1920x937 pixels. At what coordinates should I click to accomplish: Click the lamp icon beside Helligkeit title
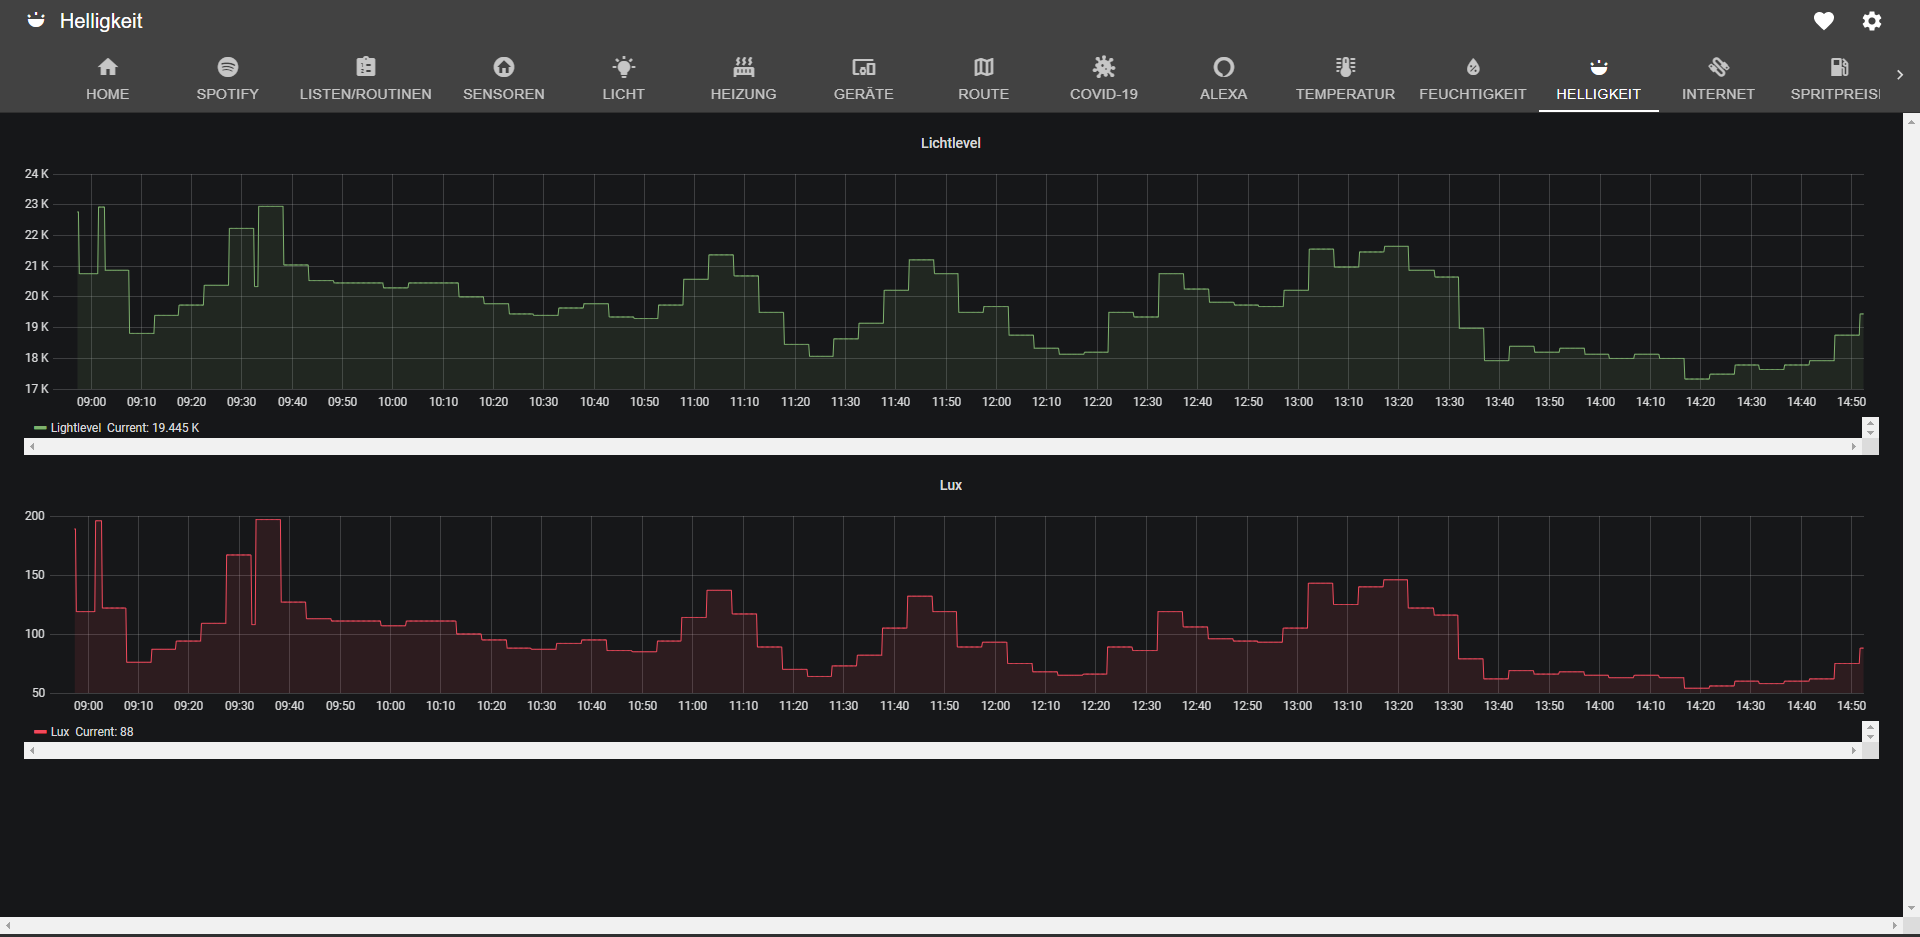36,20
